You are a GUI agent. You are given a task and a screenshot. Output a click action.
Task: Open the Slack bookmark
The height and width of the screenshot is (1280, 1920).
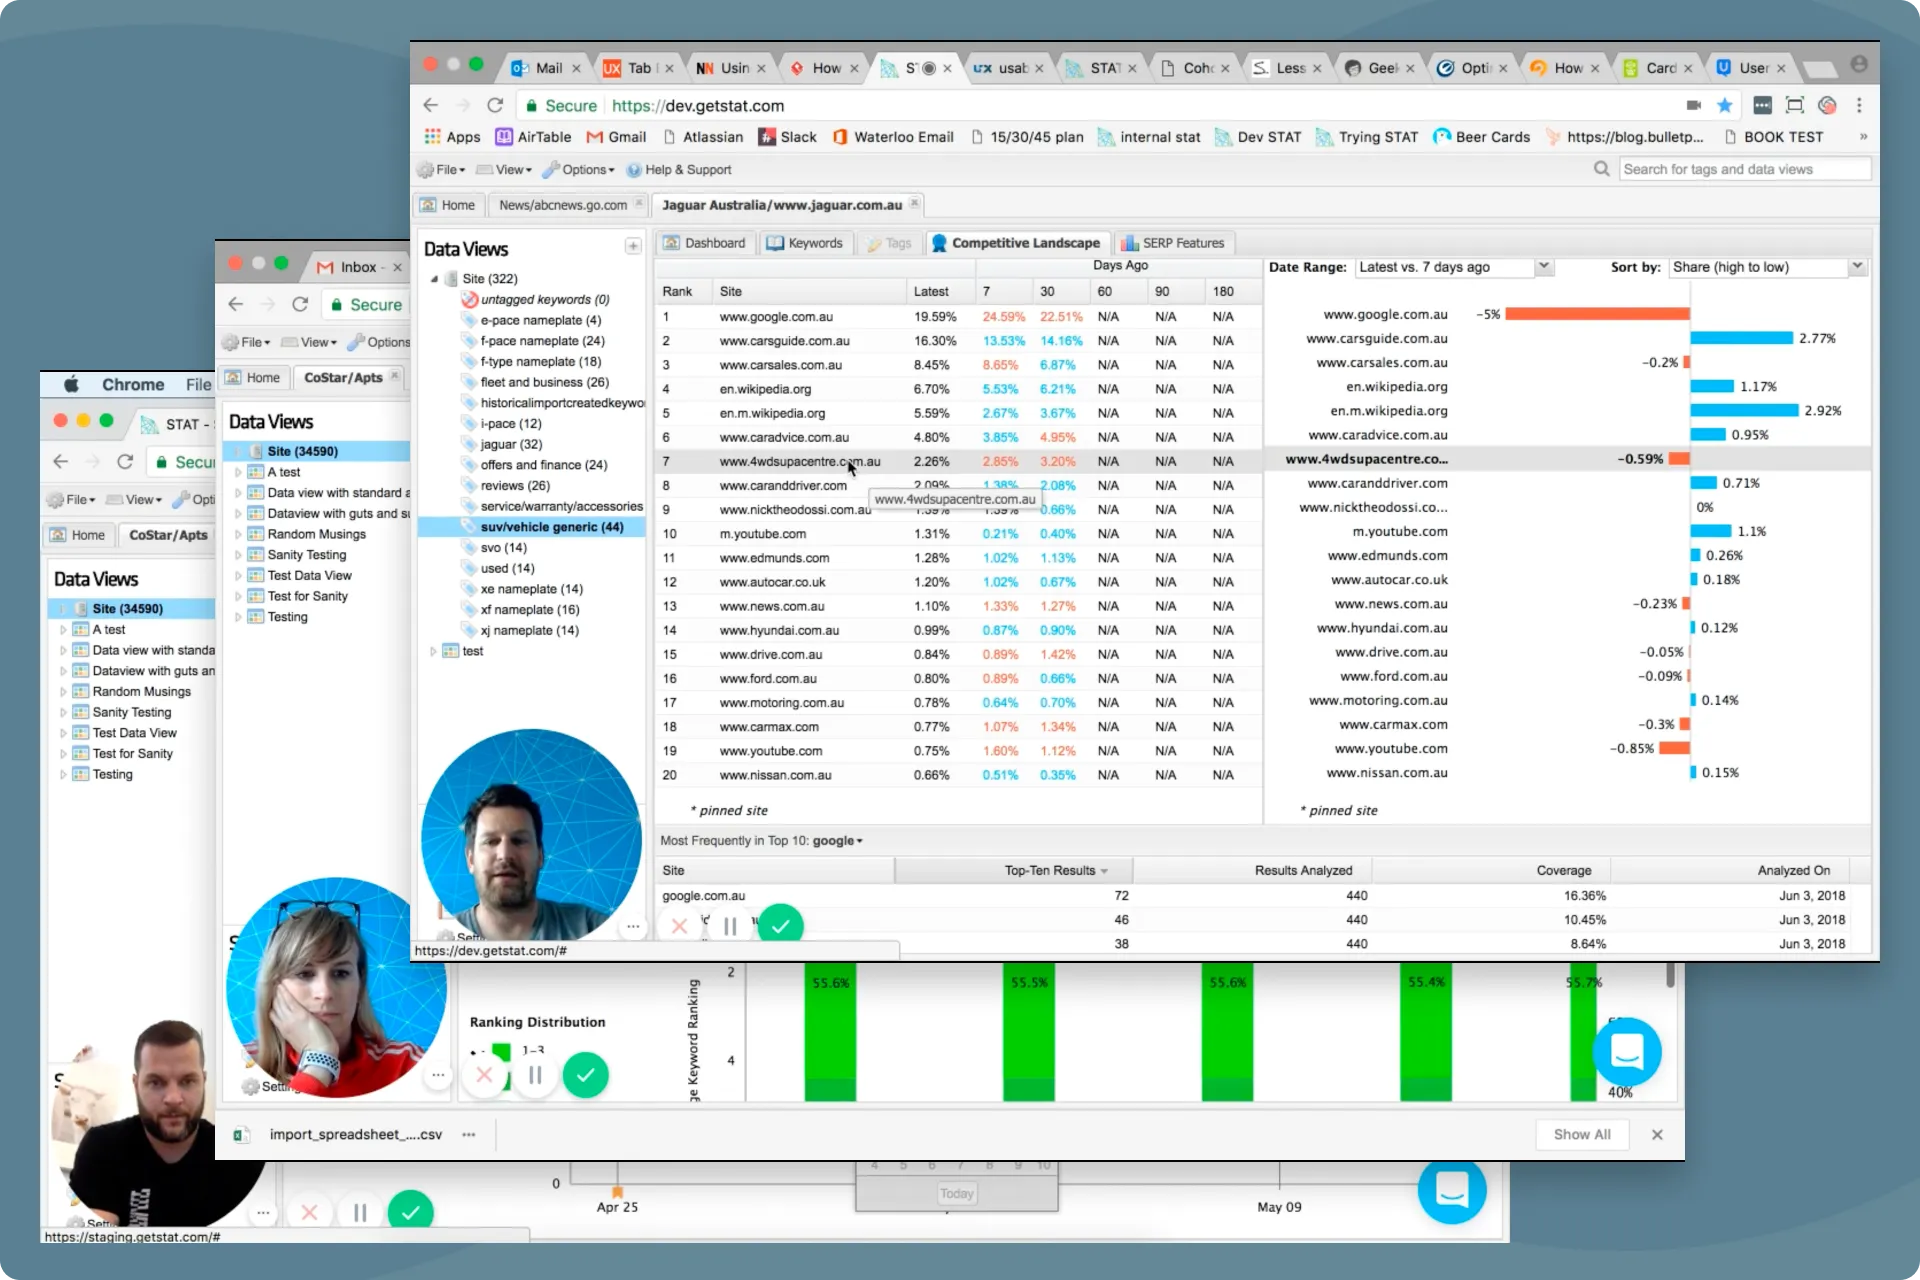(787, 137)
